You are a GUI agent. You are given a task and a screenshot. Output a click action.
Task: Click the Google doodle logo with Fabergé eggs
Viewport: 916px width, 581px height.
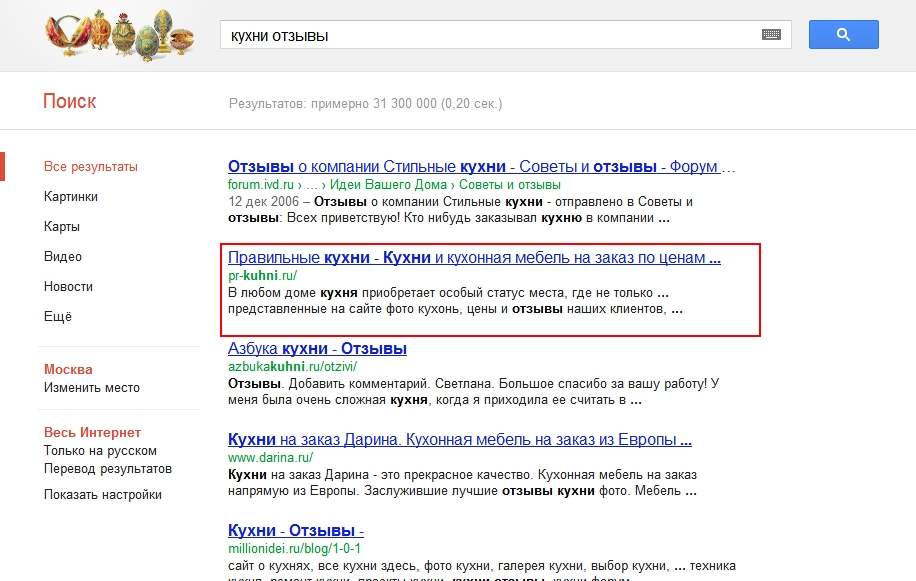tap(120, 35)
